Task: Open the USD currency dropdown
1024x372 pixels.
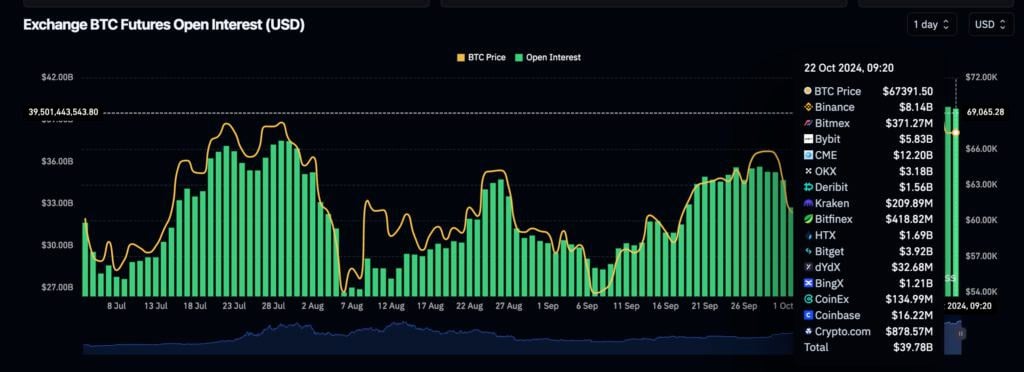Action: tap(991, 25)
